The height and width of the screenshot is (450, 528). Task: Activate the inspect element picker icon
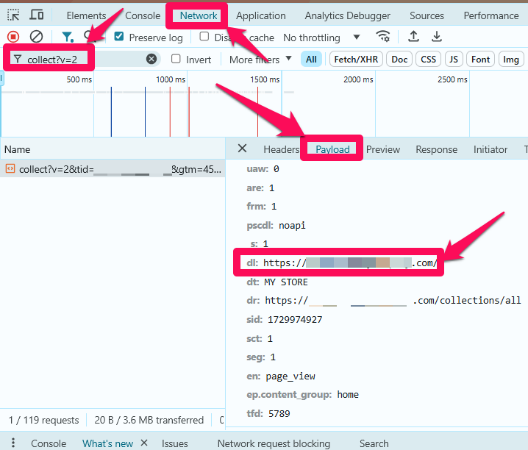tap(13, 15)
